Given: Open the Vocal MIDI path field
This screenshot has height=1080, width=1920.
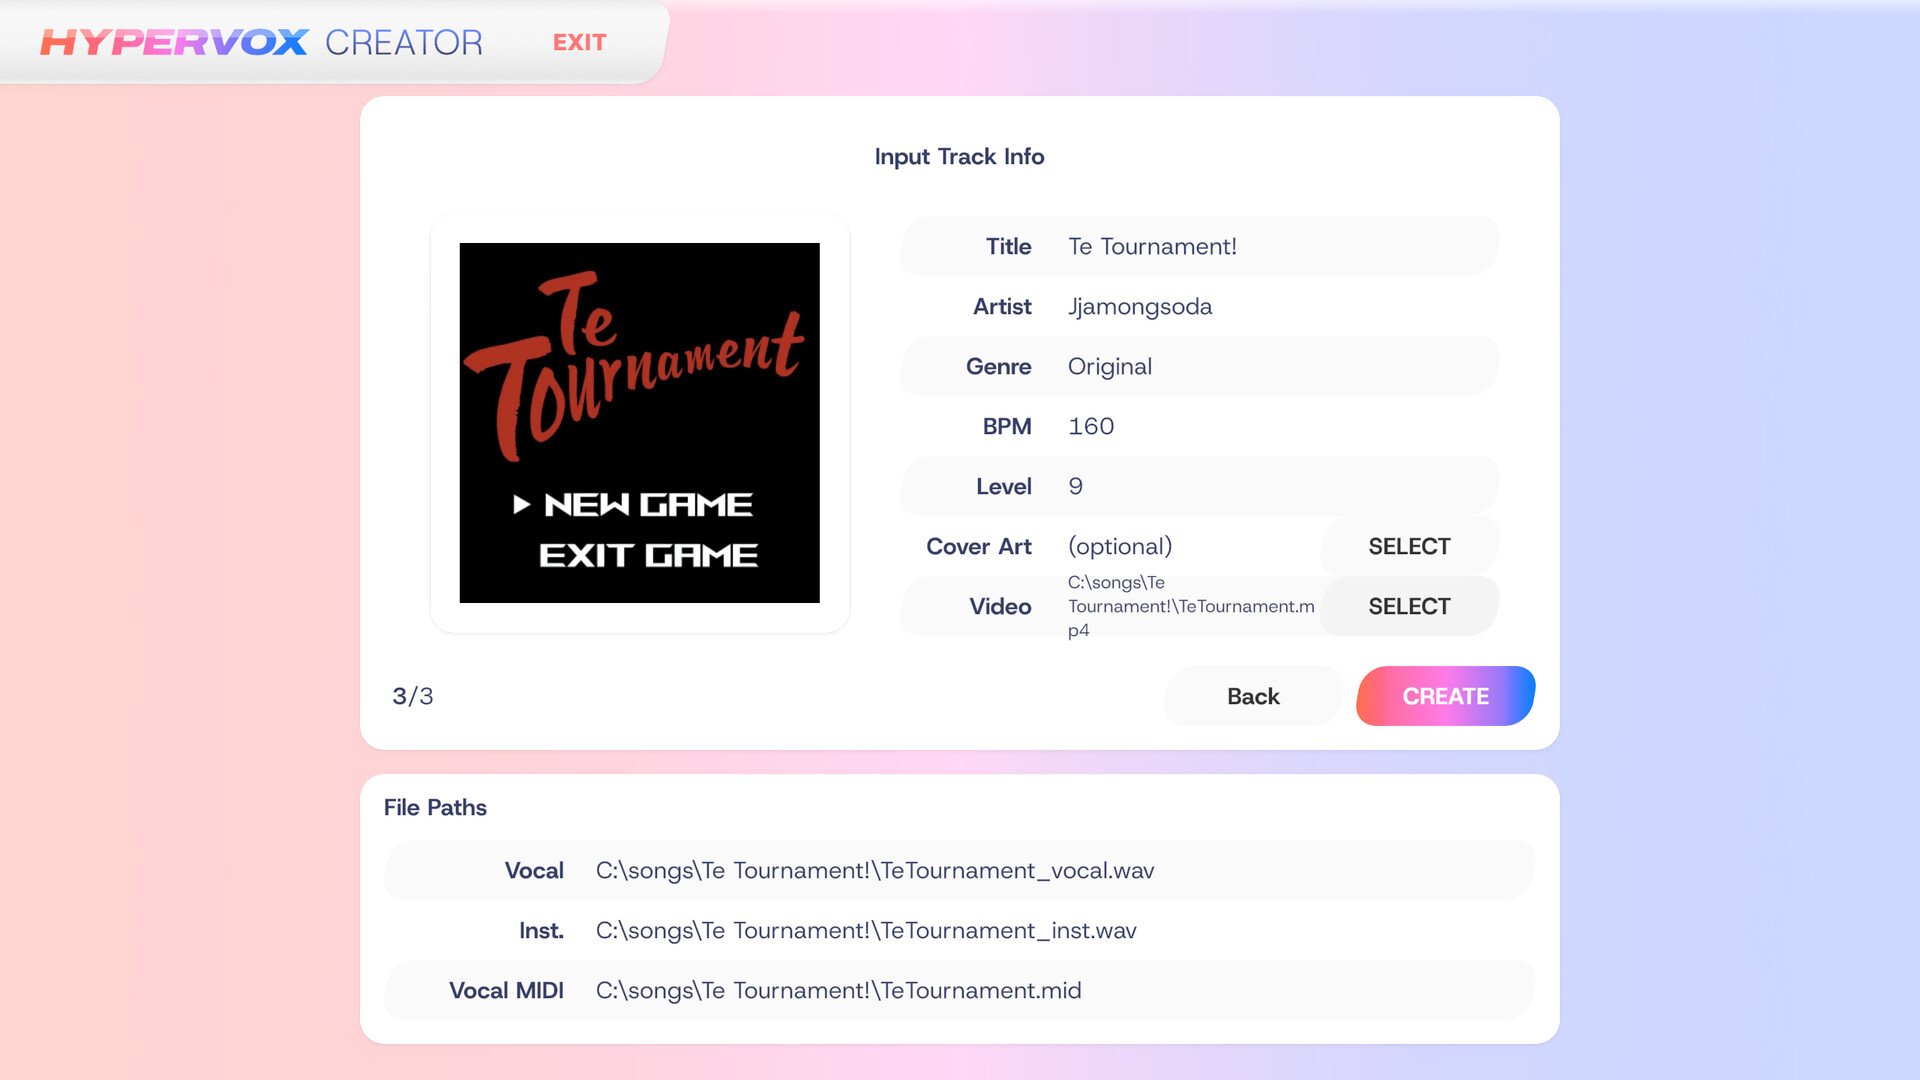Looking at the screenshot, I should point(960,990).
